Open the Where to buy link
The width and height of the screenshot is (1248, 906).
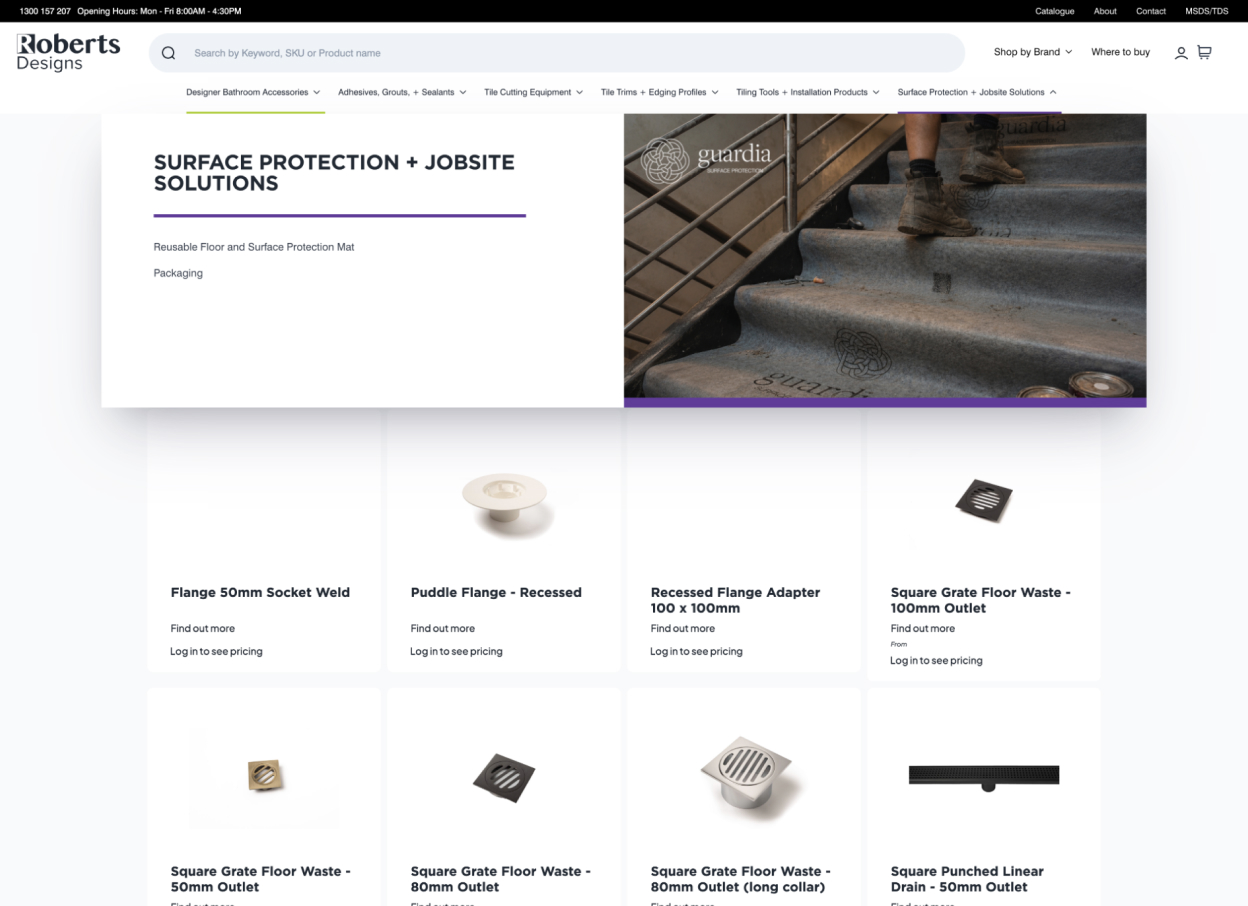coord(1120,52)
